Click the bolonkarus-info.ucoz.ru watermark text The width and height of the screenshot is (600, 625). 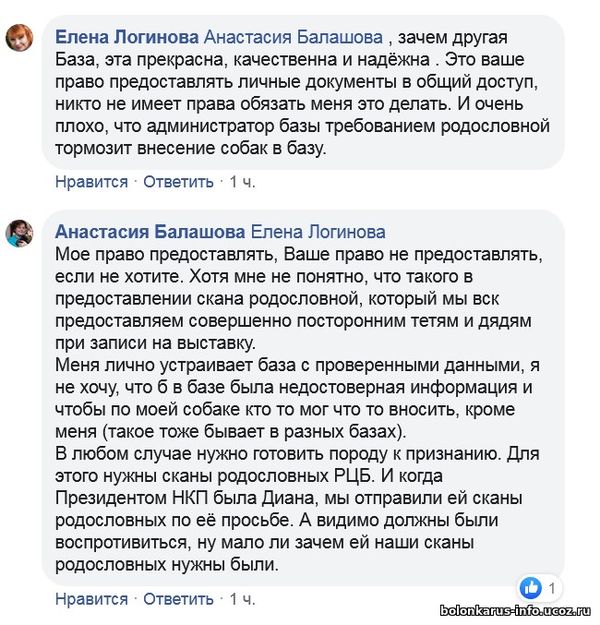[x=515, y=611]
